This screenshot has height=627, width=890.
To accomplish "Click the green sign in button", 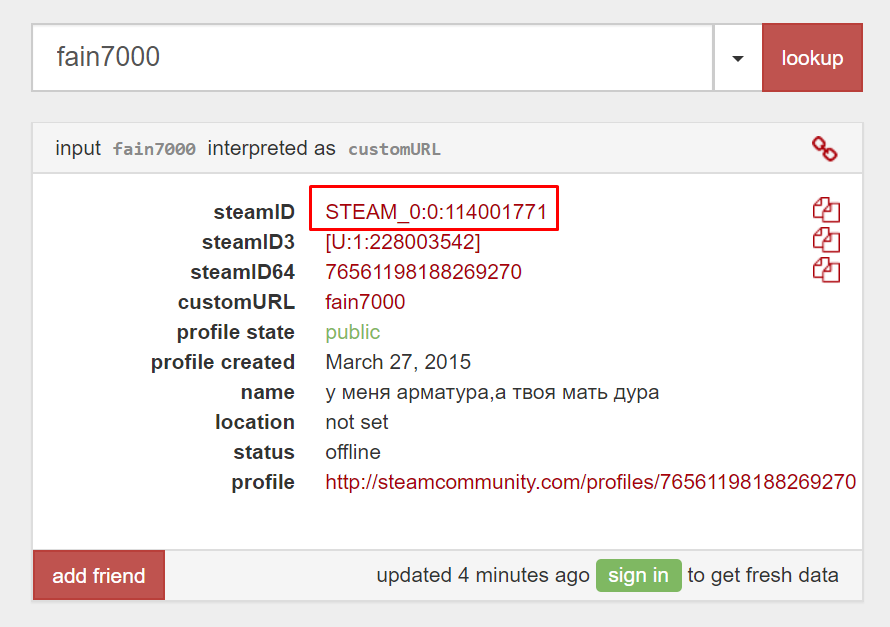I will point(639,575).
